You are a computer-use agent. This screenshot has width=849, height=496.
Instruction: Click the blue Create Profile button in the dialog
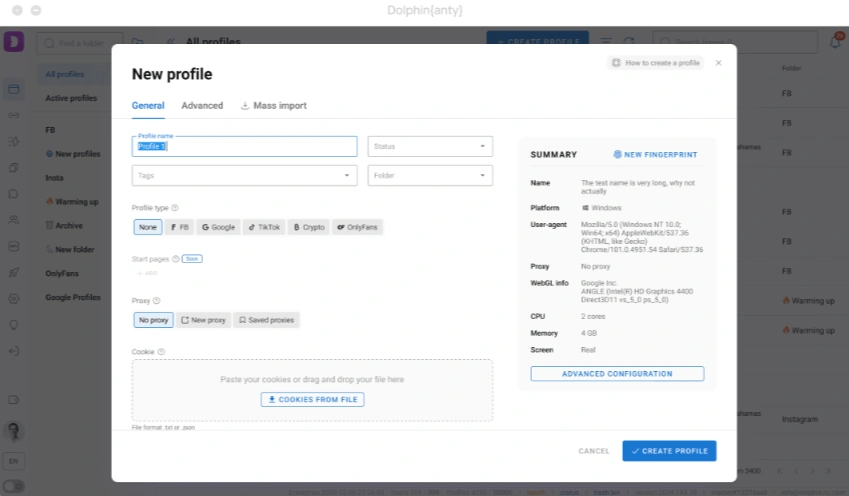click(669, 451)
